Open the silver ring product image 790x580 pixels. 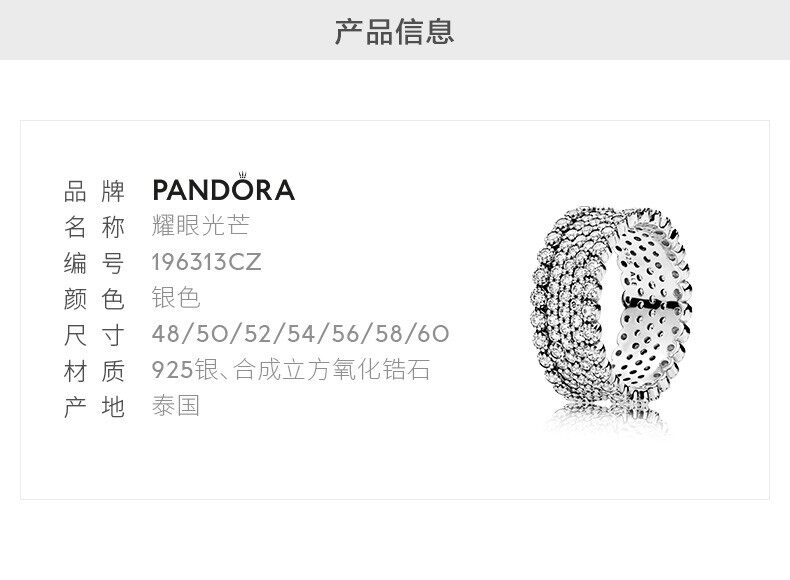613,304
